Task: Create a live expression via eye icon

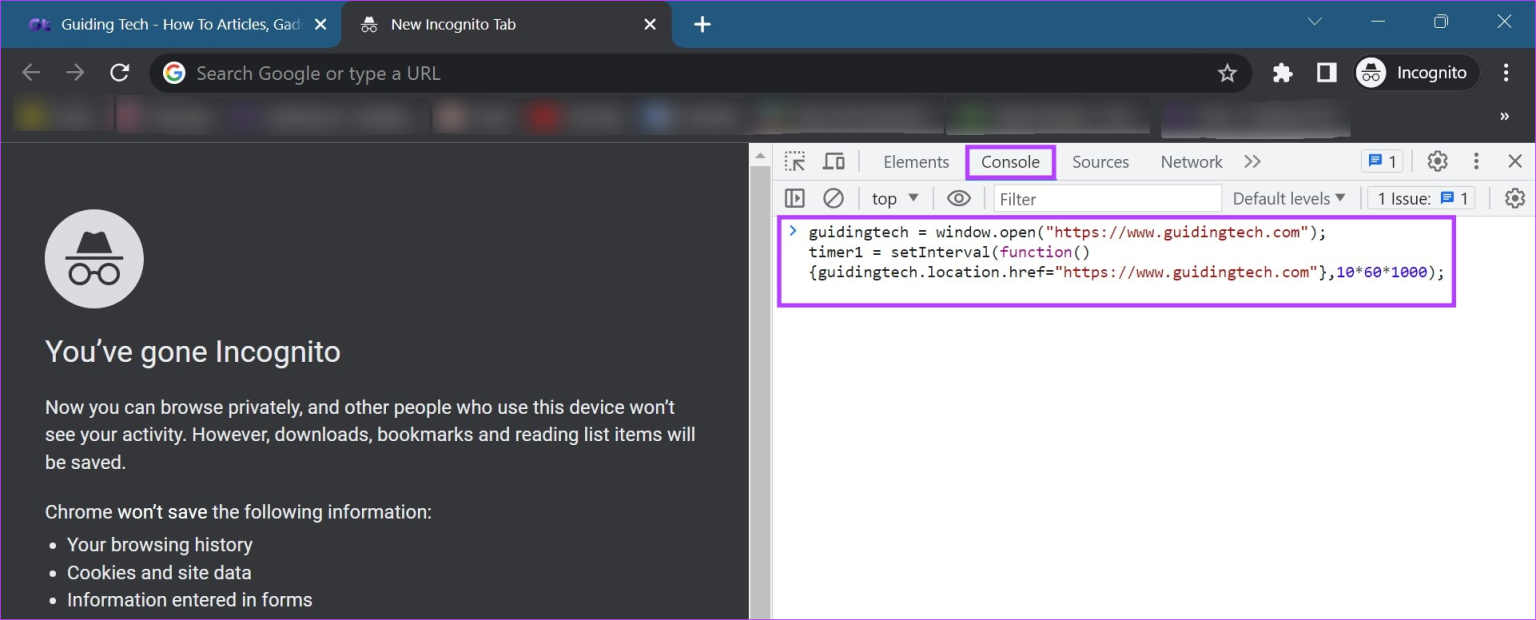Action: click(959, 198)
